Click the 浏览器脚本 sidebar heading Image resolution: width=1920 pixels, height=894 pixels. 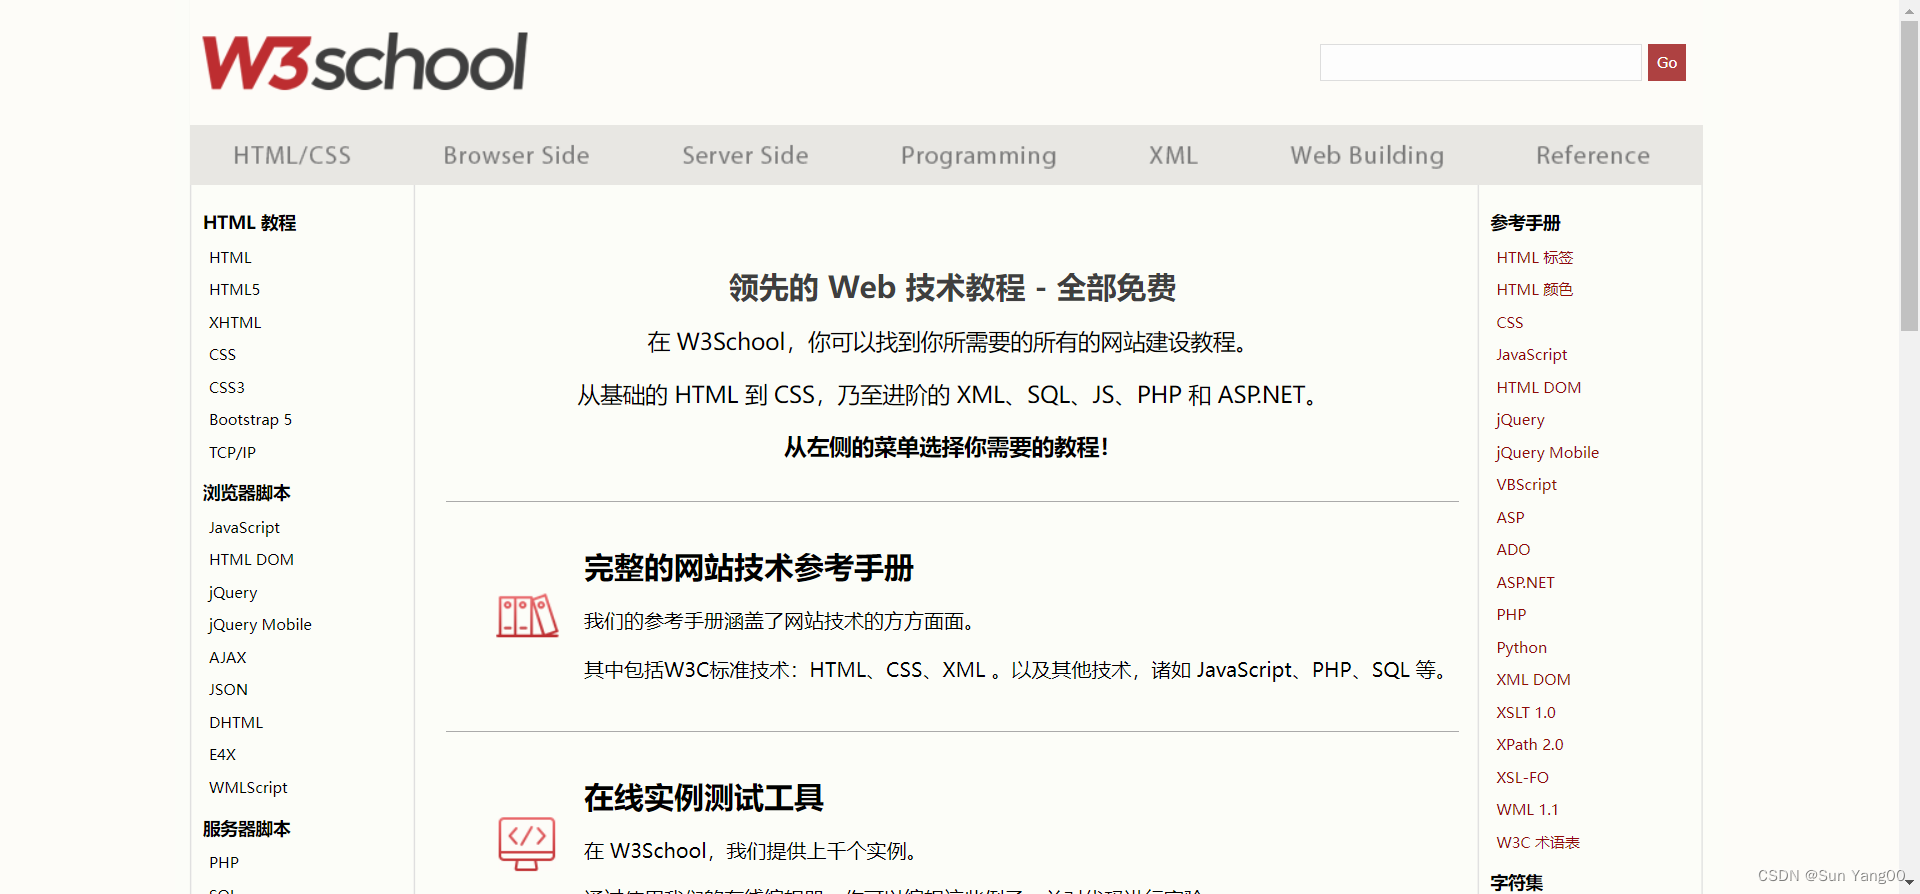point(247,493)
